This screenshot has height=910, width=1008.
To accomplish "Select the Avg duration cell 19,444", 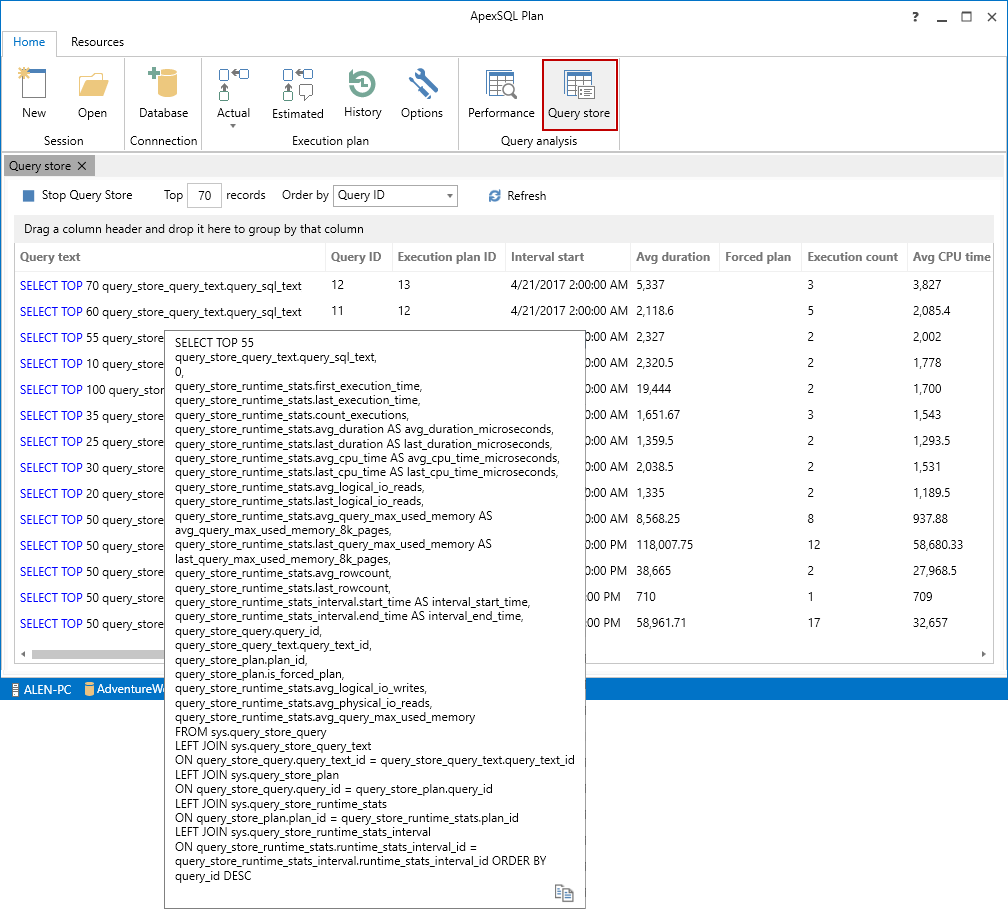I will tap(654, 389).
